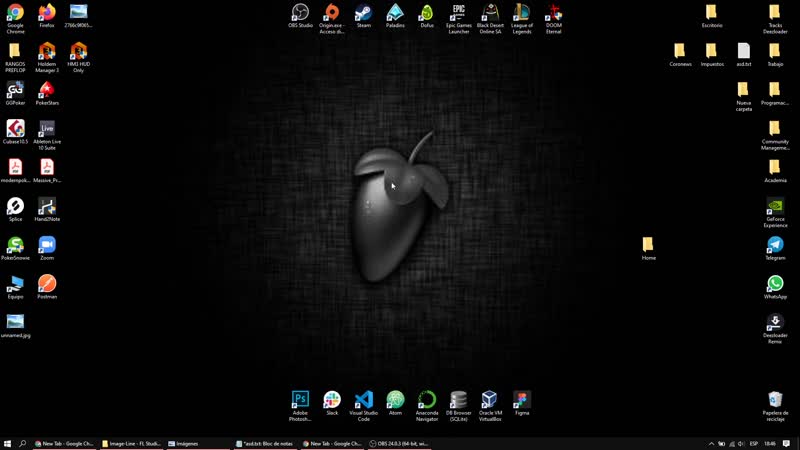Viewport: 800px width, 450px height.
Task: Select the PokerStars shortcut
Action: (47, 90)
